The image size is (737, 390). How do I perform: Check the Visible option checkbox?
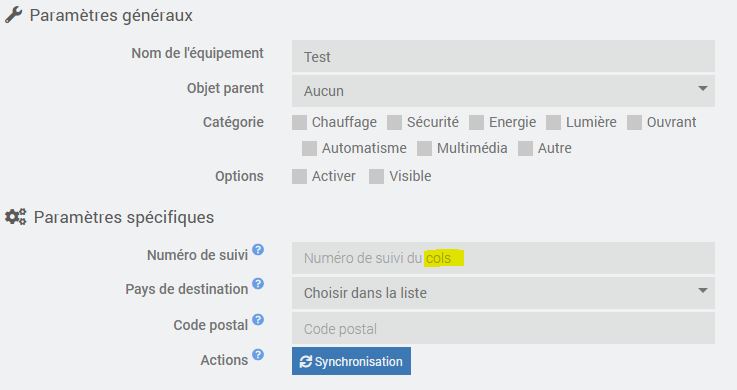(376, 176)
